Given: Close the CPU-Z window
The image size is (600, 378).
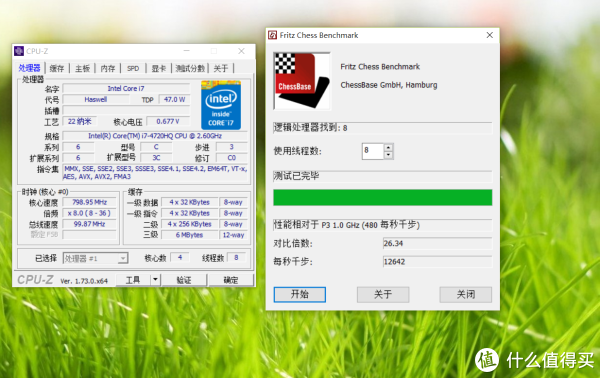Looking at the screenshot, I should pyautogui.click(x=241, y=51).
